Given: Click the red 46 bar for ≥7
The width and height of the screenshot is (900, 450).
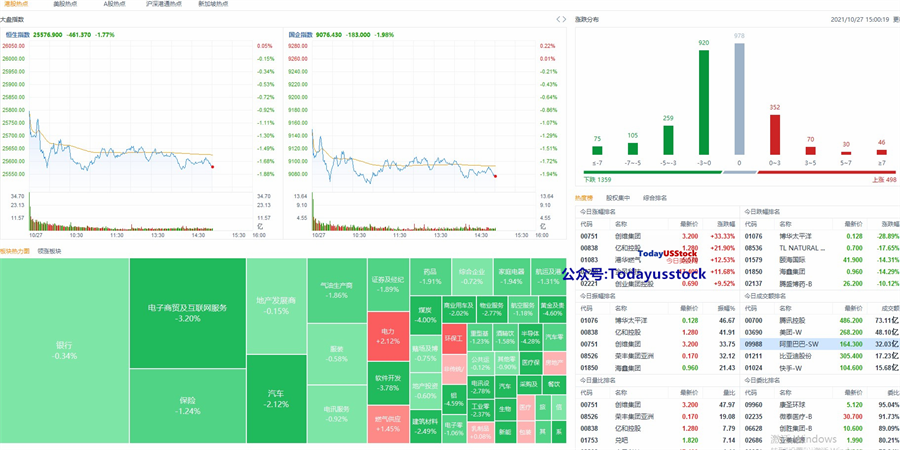Looking at the screenshot, I should [882, 152].
